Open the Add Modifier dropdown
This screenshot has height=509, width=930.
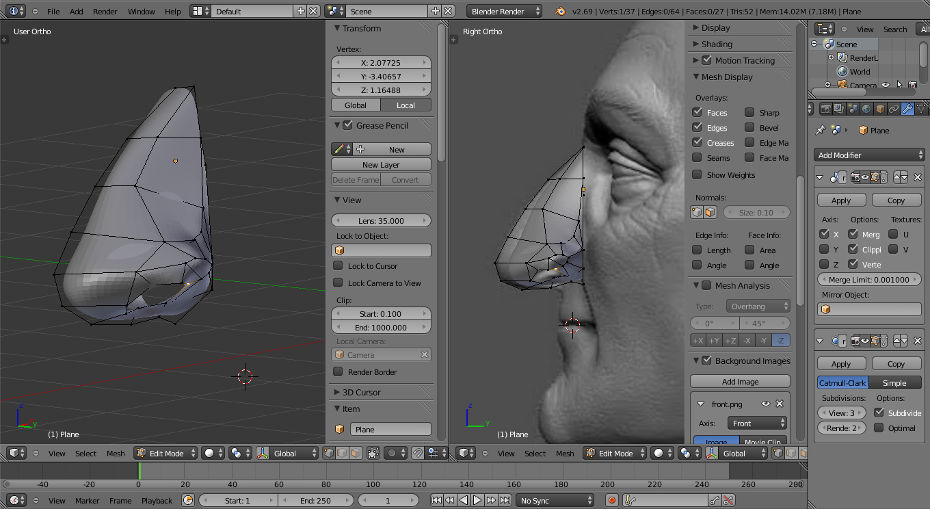870,155
